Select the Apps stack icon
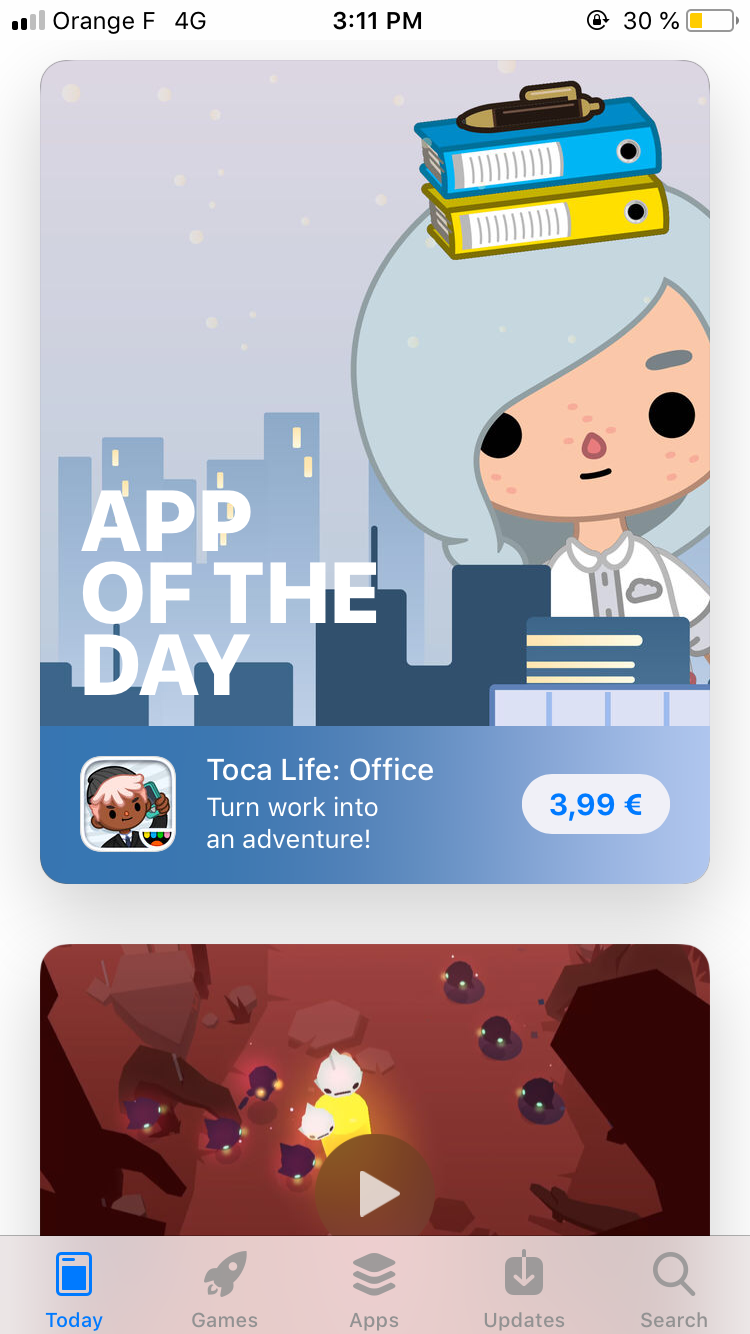This screenshot has height=1334, width=750. (x=374, y=1274)
